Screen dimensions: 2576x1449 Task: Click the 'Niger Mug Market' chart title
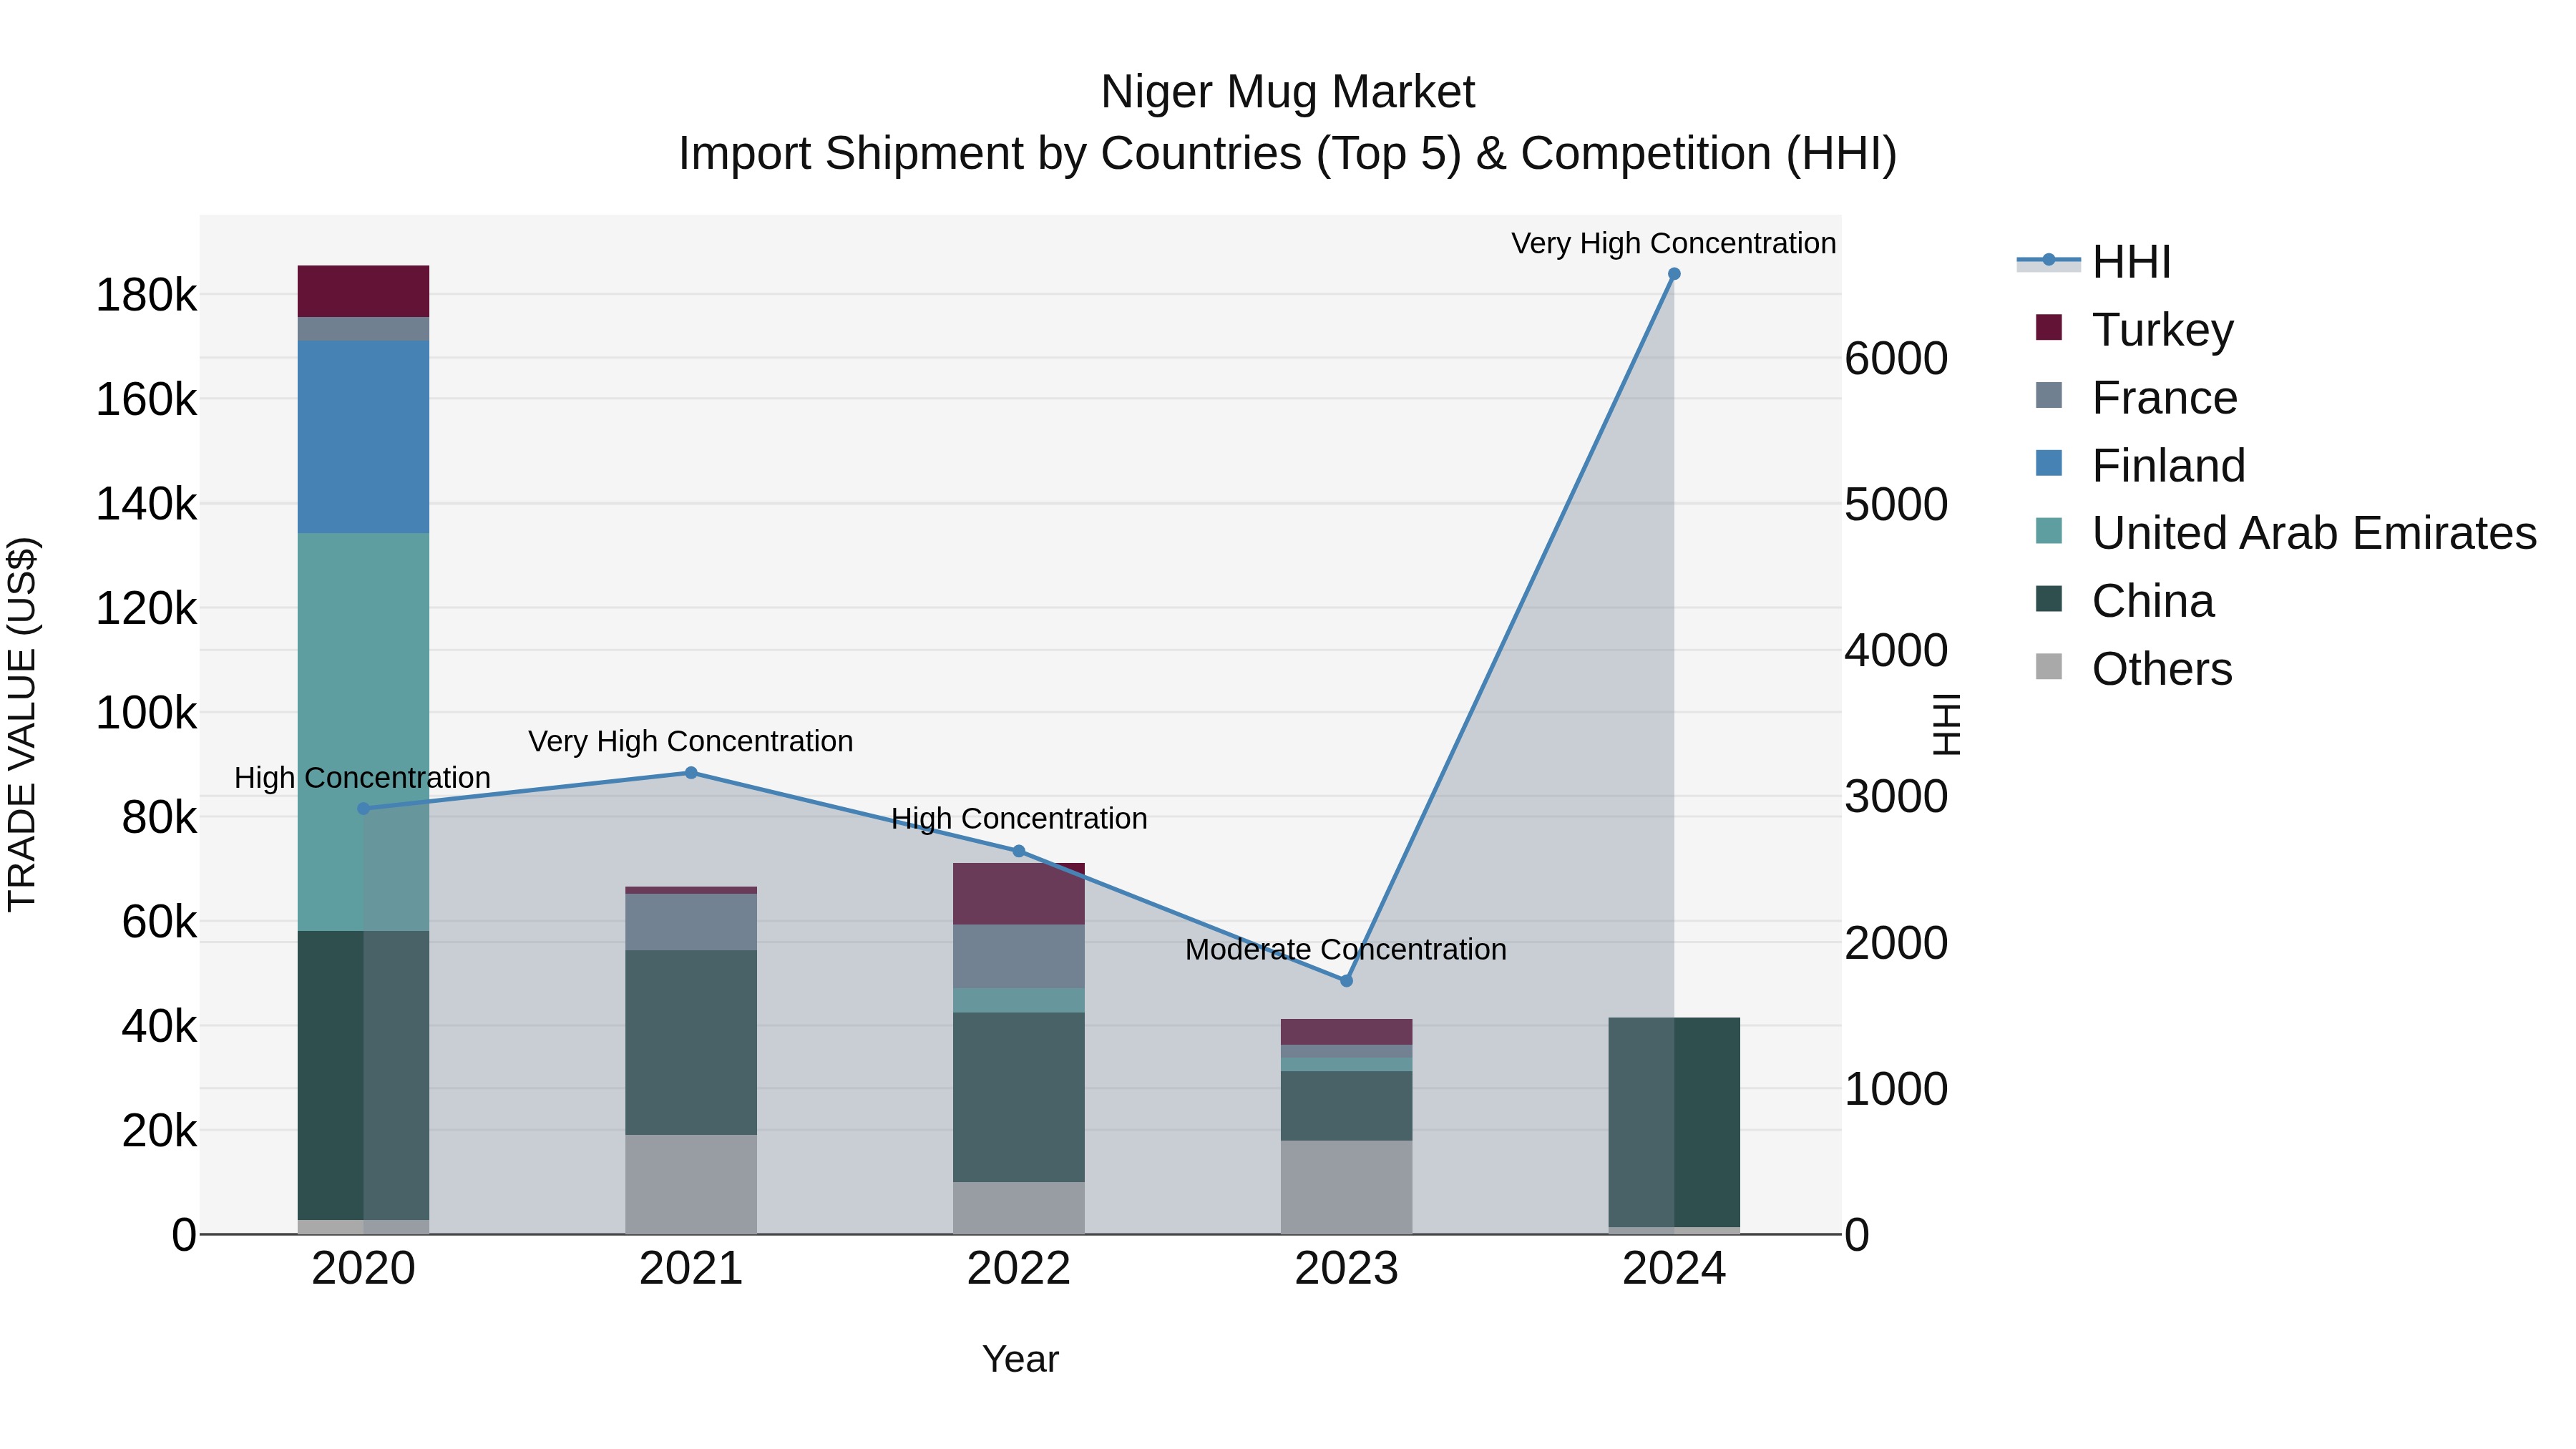[x=1288, y=92]
